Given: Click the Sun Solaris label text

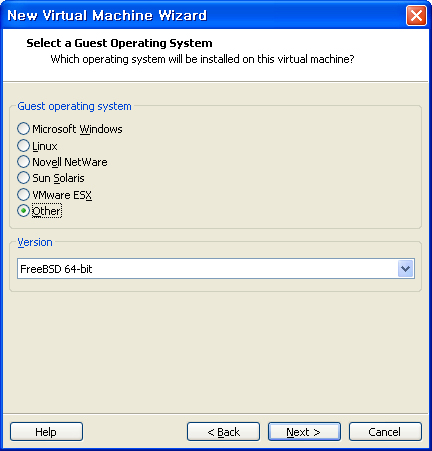Looking at the screenshot, I should click(58, 178).
